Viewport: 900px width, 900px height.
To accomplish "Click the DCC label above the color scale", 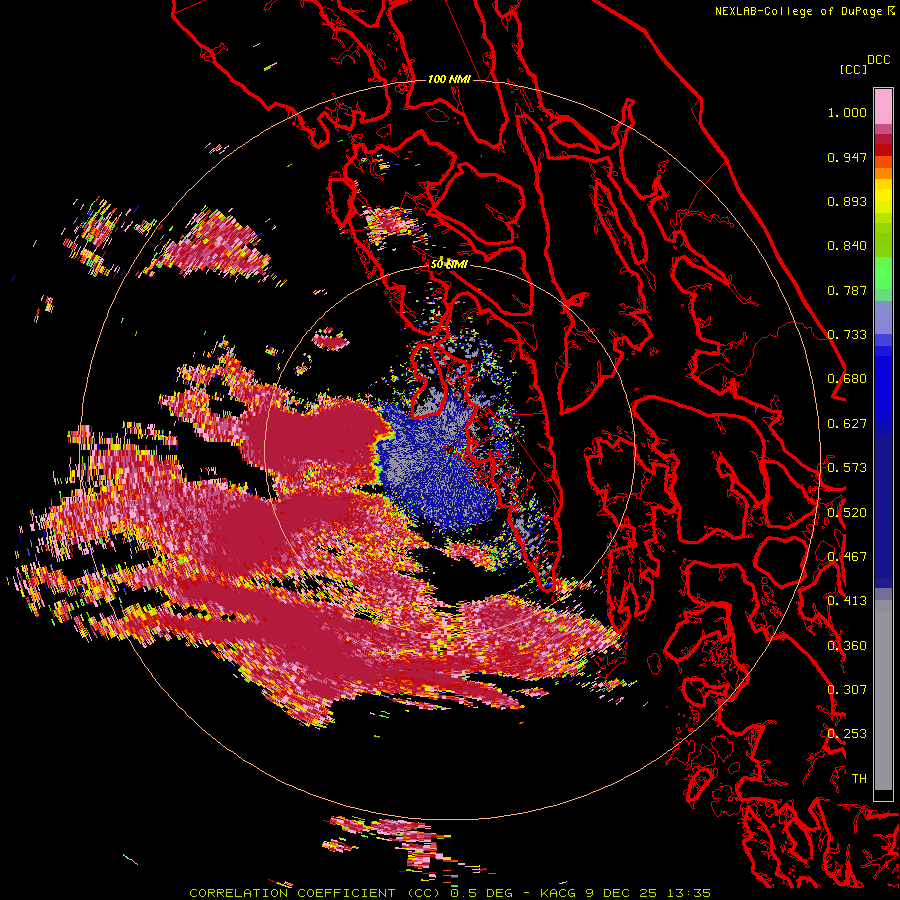I will point(878,60).
